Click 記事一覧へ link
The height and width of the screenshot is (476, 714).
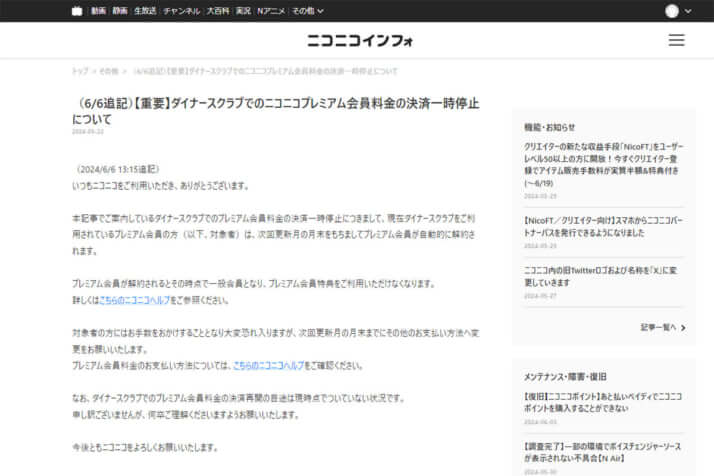coord(658,328)
